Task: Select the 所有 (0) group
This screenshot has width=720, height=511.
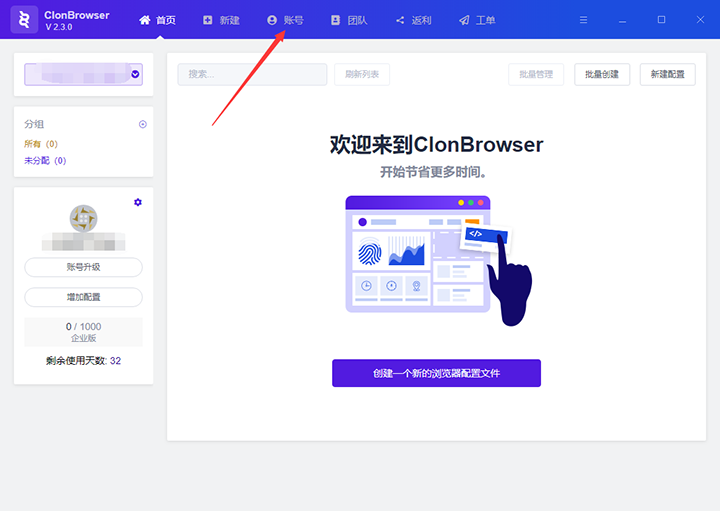Action: 41,144
